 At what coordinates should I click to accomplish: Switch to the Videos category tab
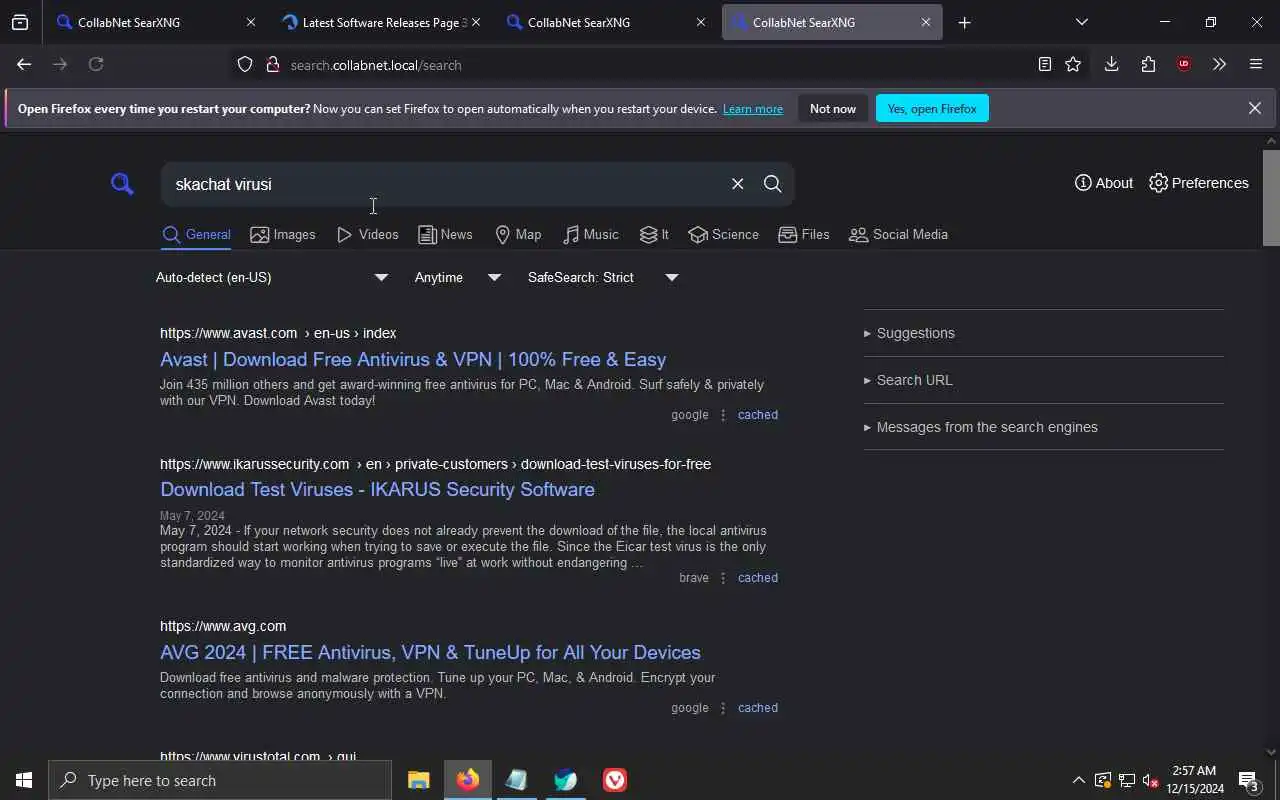(367, 235)
